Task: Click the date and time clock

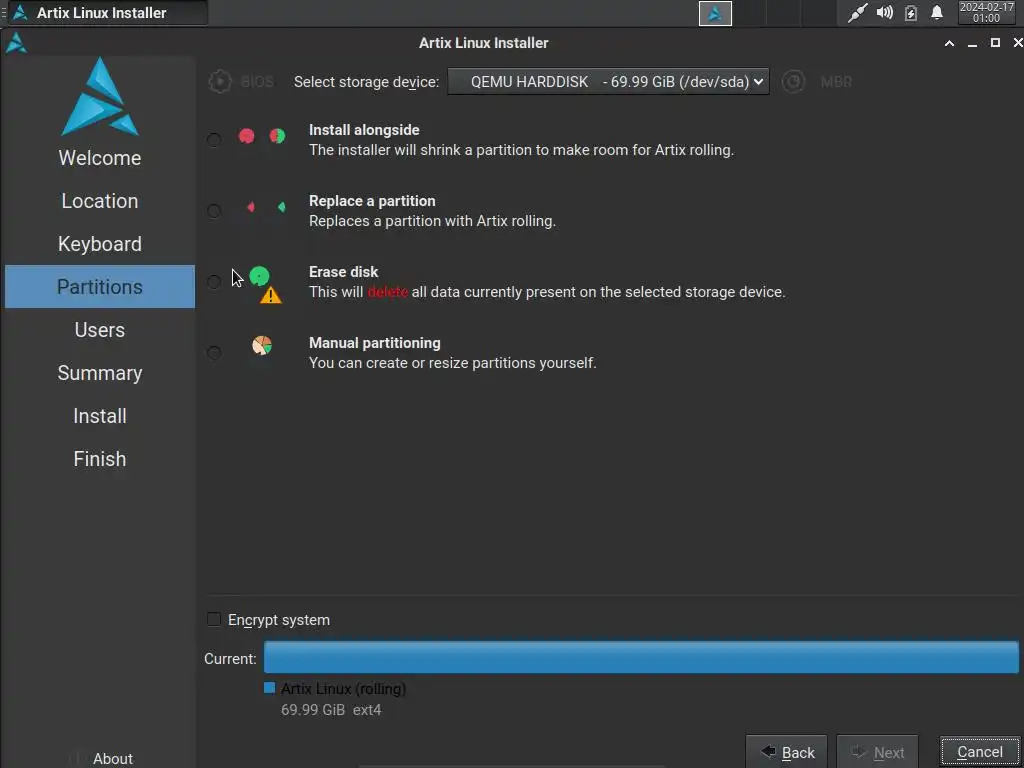Action: 986,12
